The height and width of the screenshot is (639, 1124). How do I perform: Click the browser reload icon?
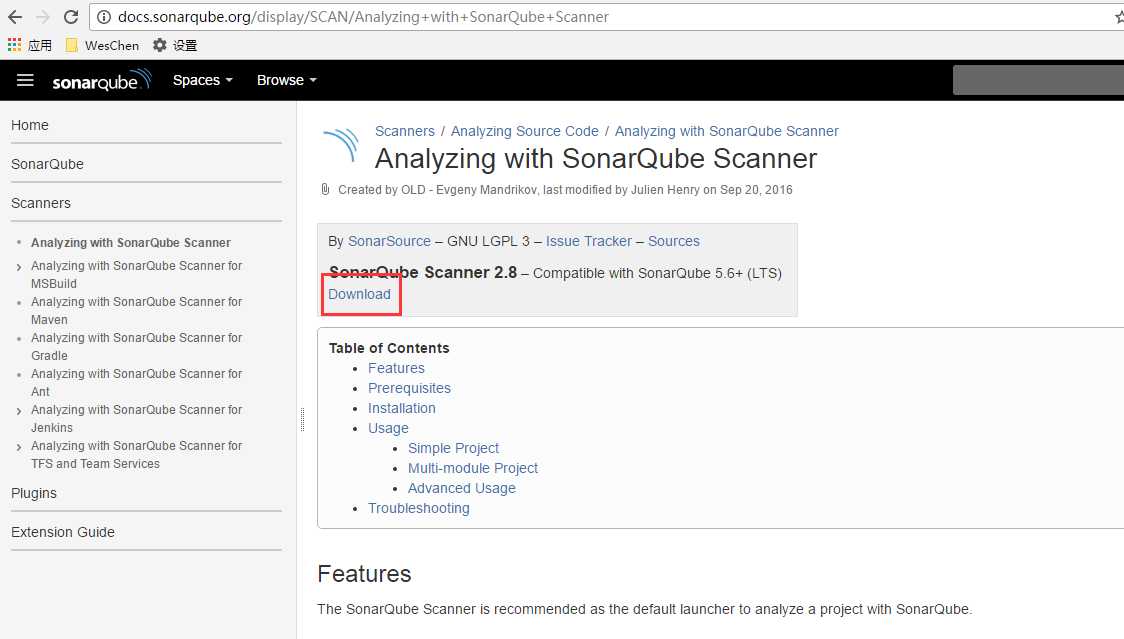pyautogui.click(x=70, y=16)
